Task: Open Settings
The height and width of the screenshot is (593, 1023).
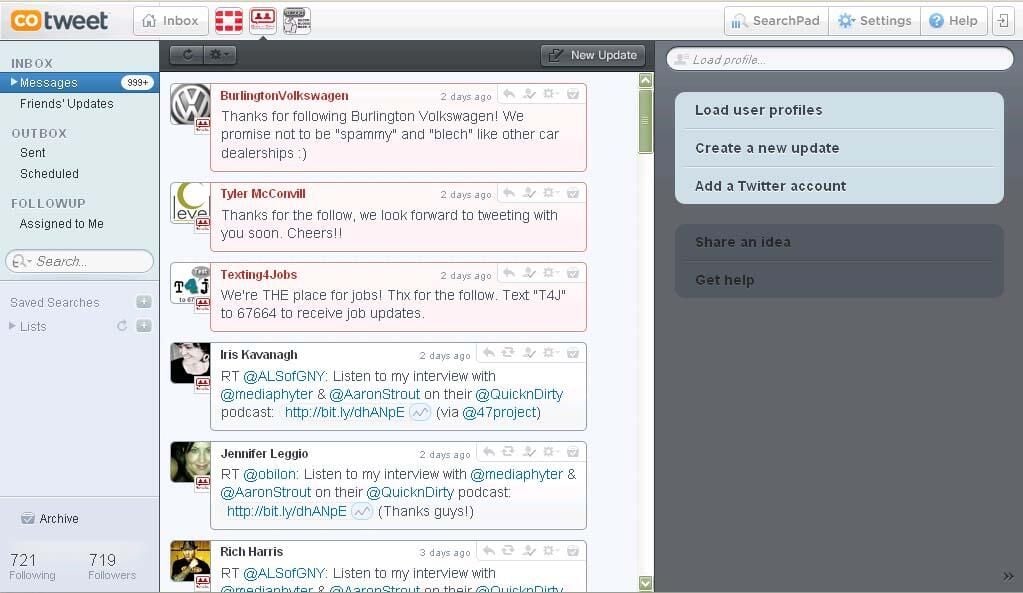Action: tap(875, 21)
